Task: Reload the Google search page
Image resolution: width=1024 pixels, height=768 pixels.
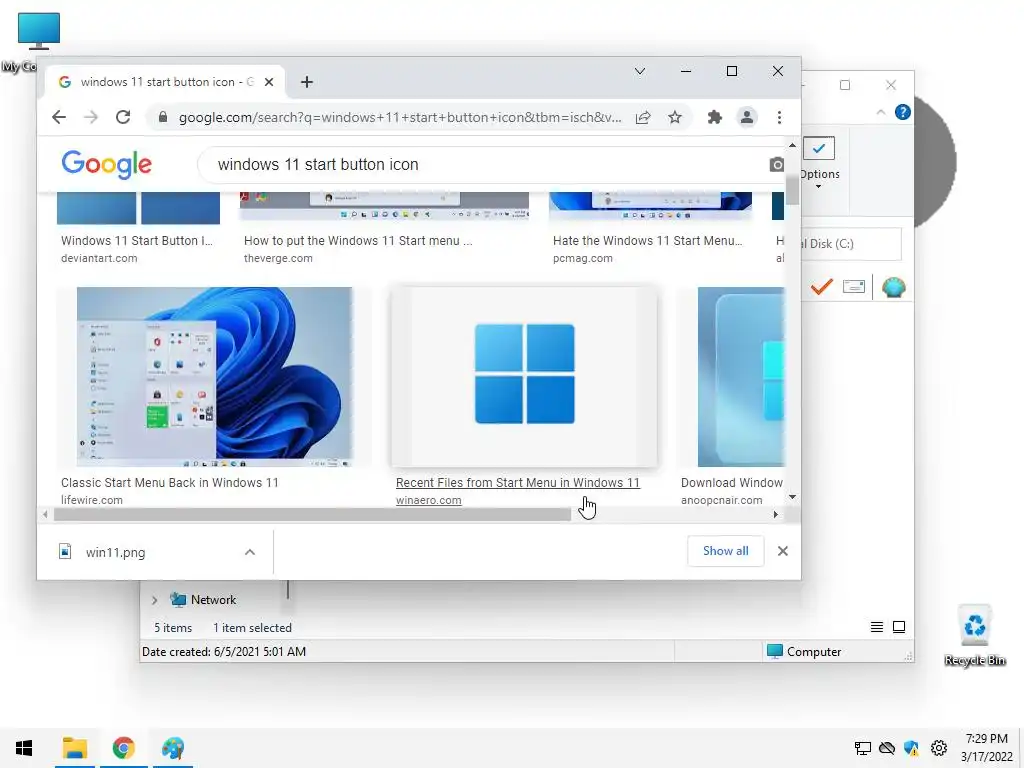Action: (x=123, y=118)
